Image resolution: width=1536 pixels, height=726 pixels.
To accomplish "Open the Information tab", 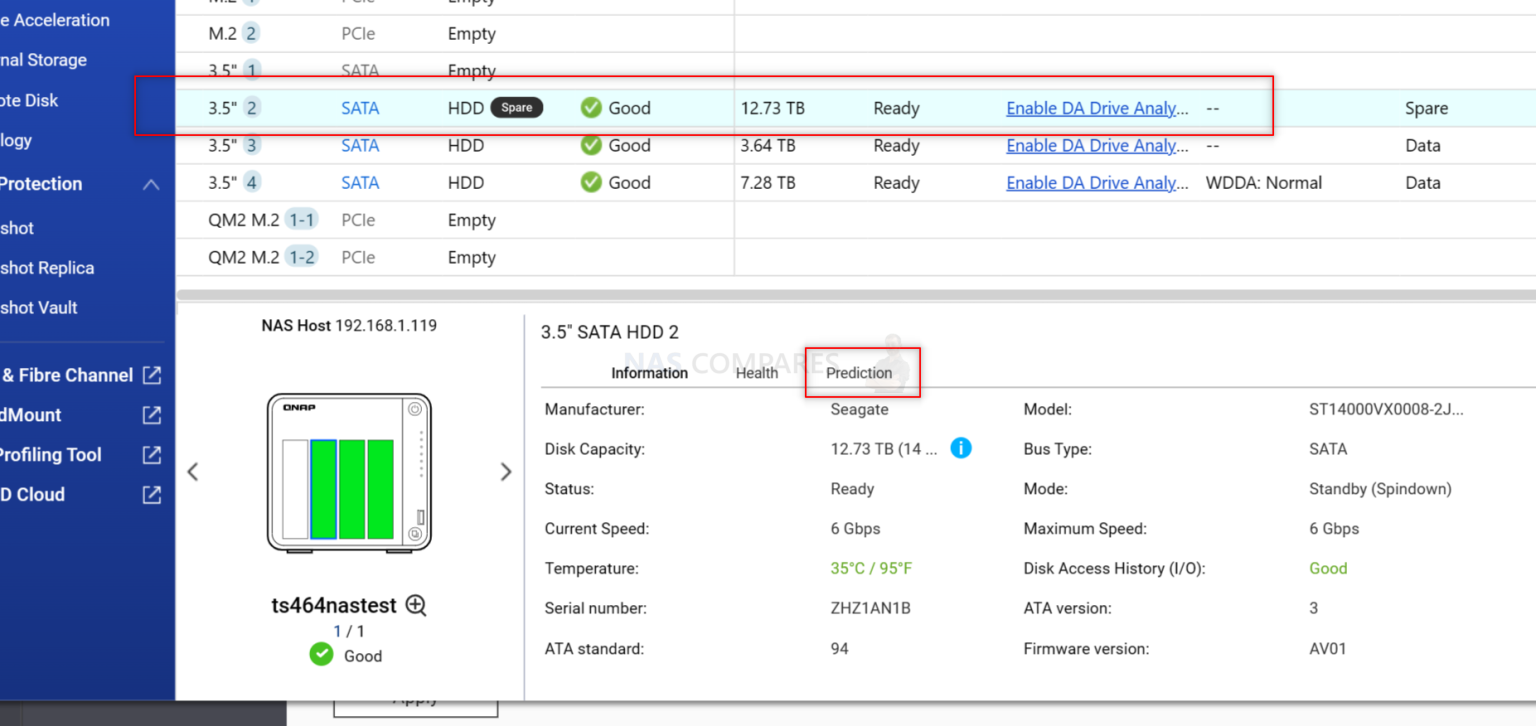I will pos(650,372).
